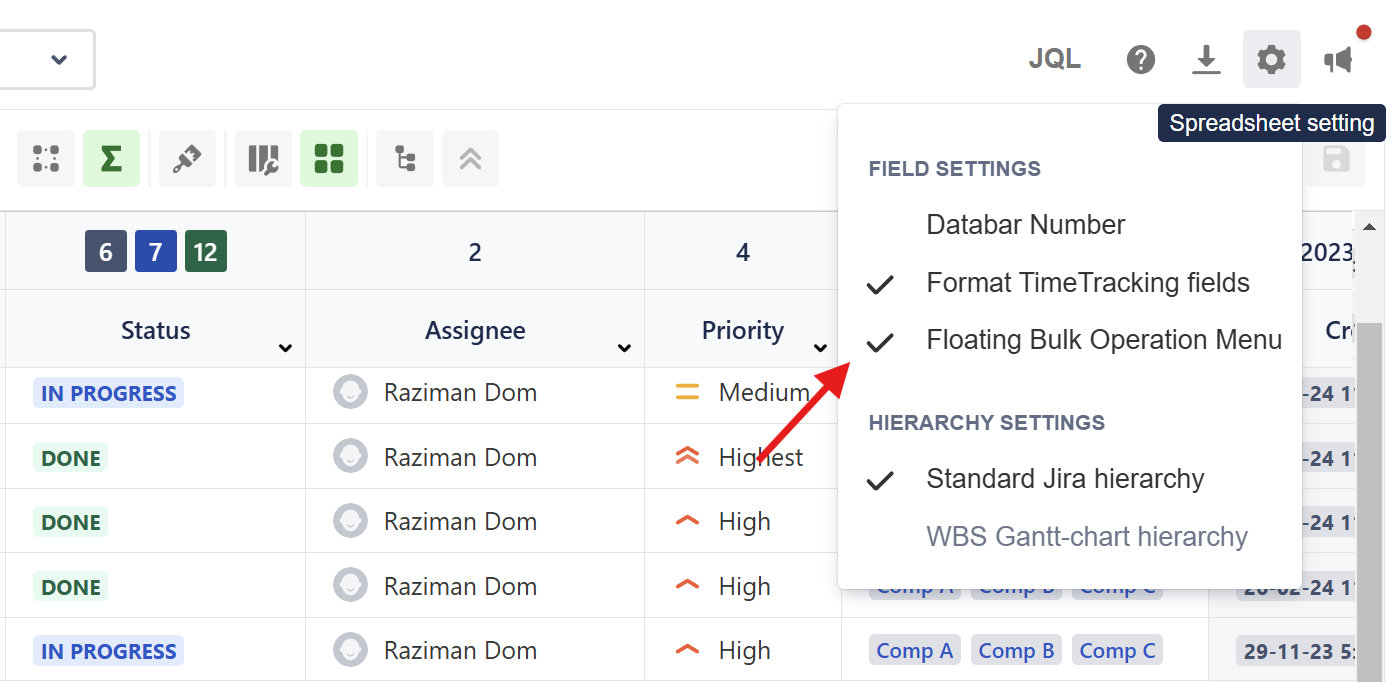Viewport: 1400px width, 682px height.
Task: Open the Status column dropdown arrow
Action: coord(285,348)
